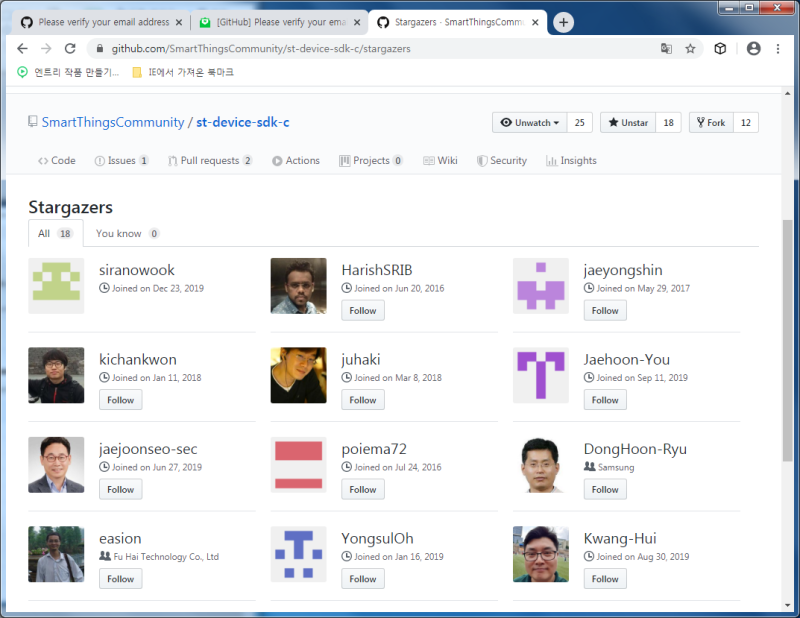Click the page scrollbar down arrow
Screen dimensions: 800x618
point(788,606)
